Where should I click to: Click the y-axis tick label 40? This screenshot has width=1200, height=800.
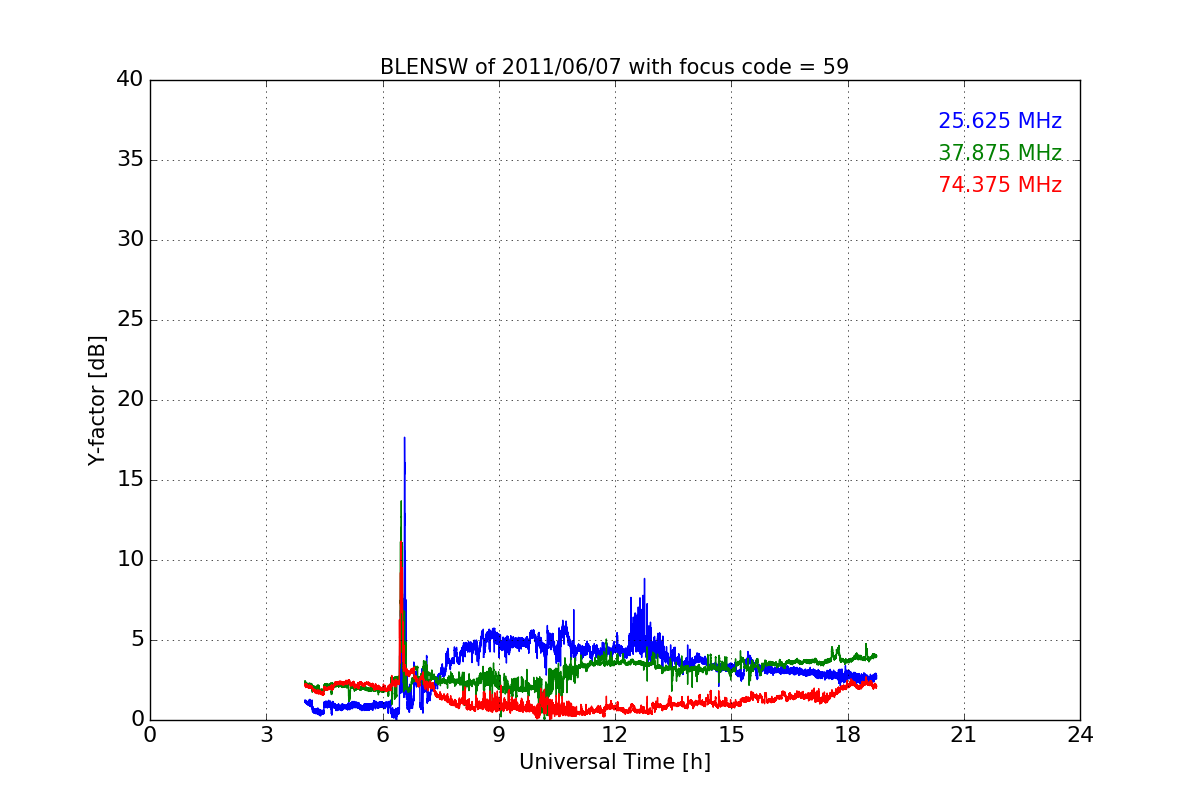[x=130, y=79]
